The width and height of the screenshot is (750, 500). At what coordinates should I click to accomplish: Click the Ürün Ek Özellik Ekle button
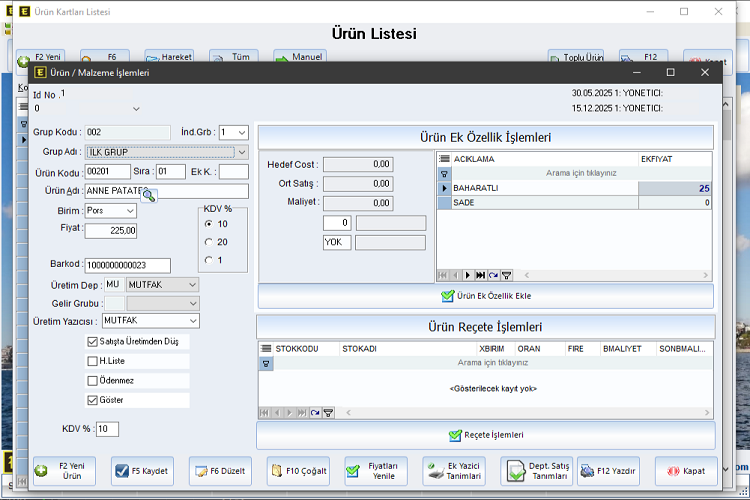(486, 296)
